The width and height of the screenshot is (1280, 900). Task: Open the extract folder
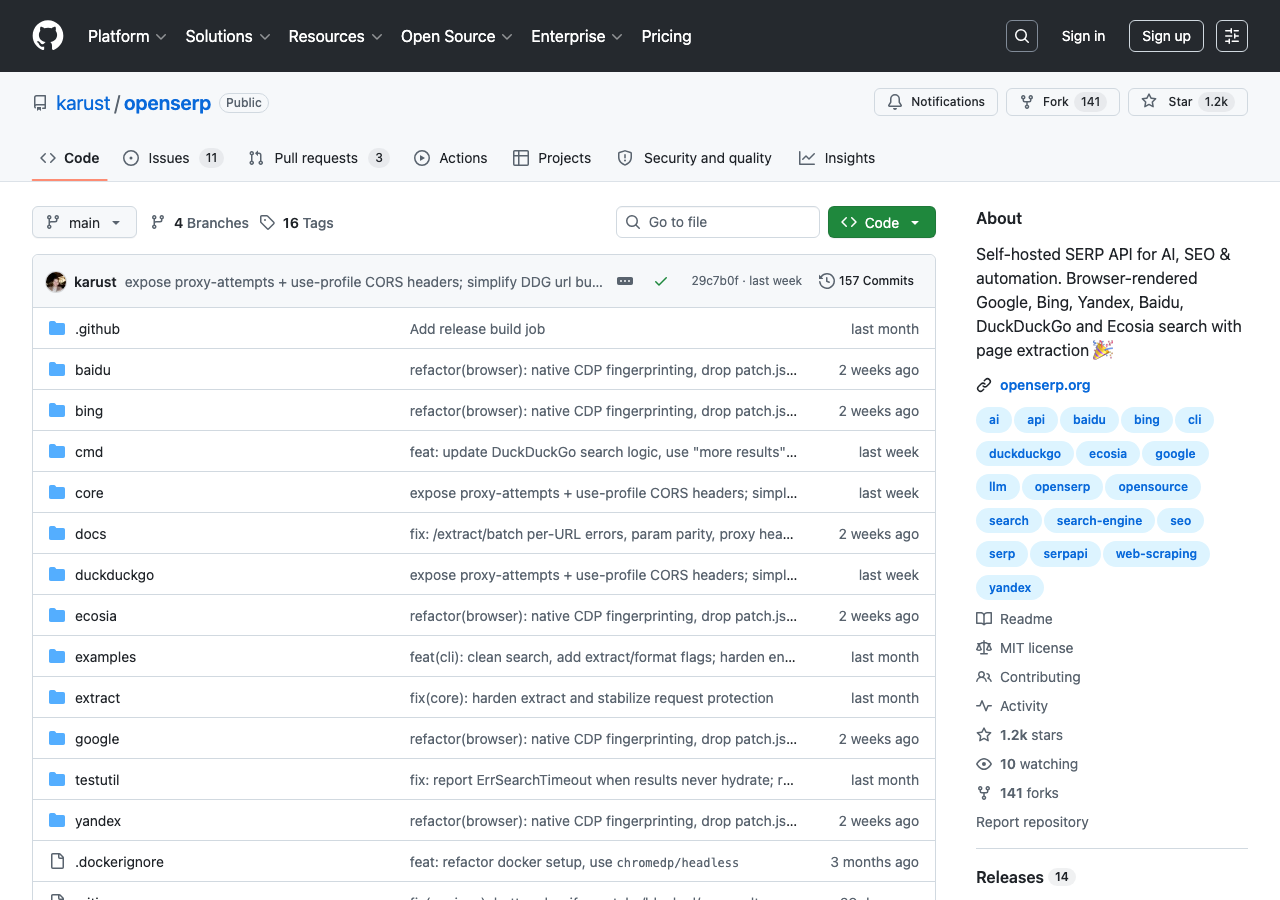[x=97, y=698]
